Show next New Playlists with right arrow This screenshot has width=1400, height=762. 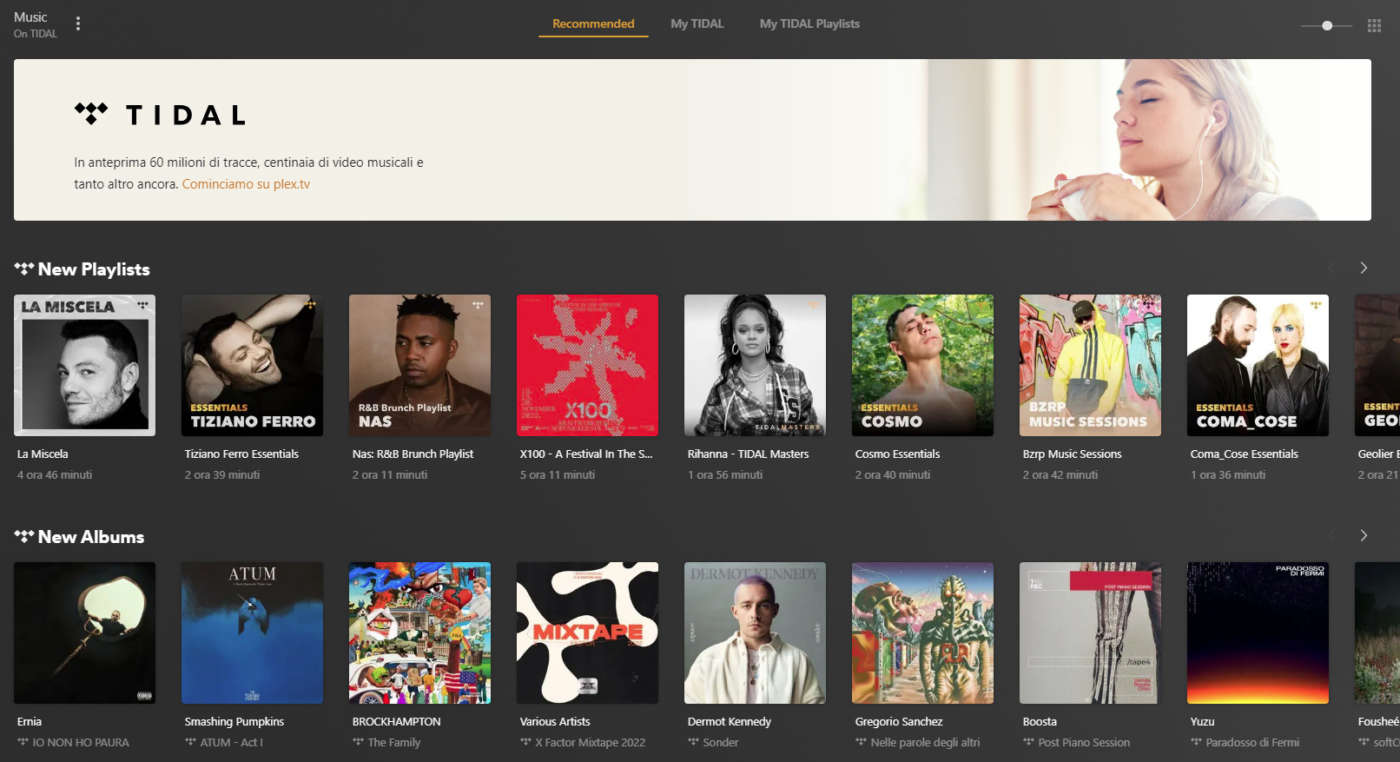[x=1363, y=268]
